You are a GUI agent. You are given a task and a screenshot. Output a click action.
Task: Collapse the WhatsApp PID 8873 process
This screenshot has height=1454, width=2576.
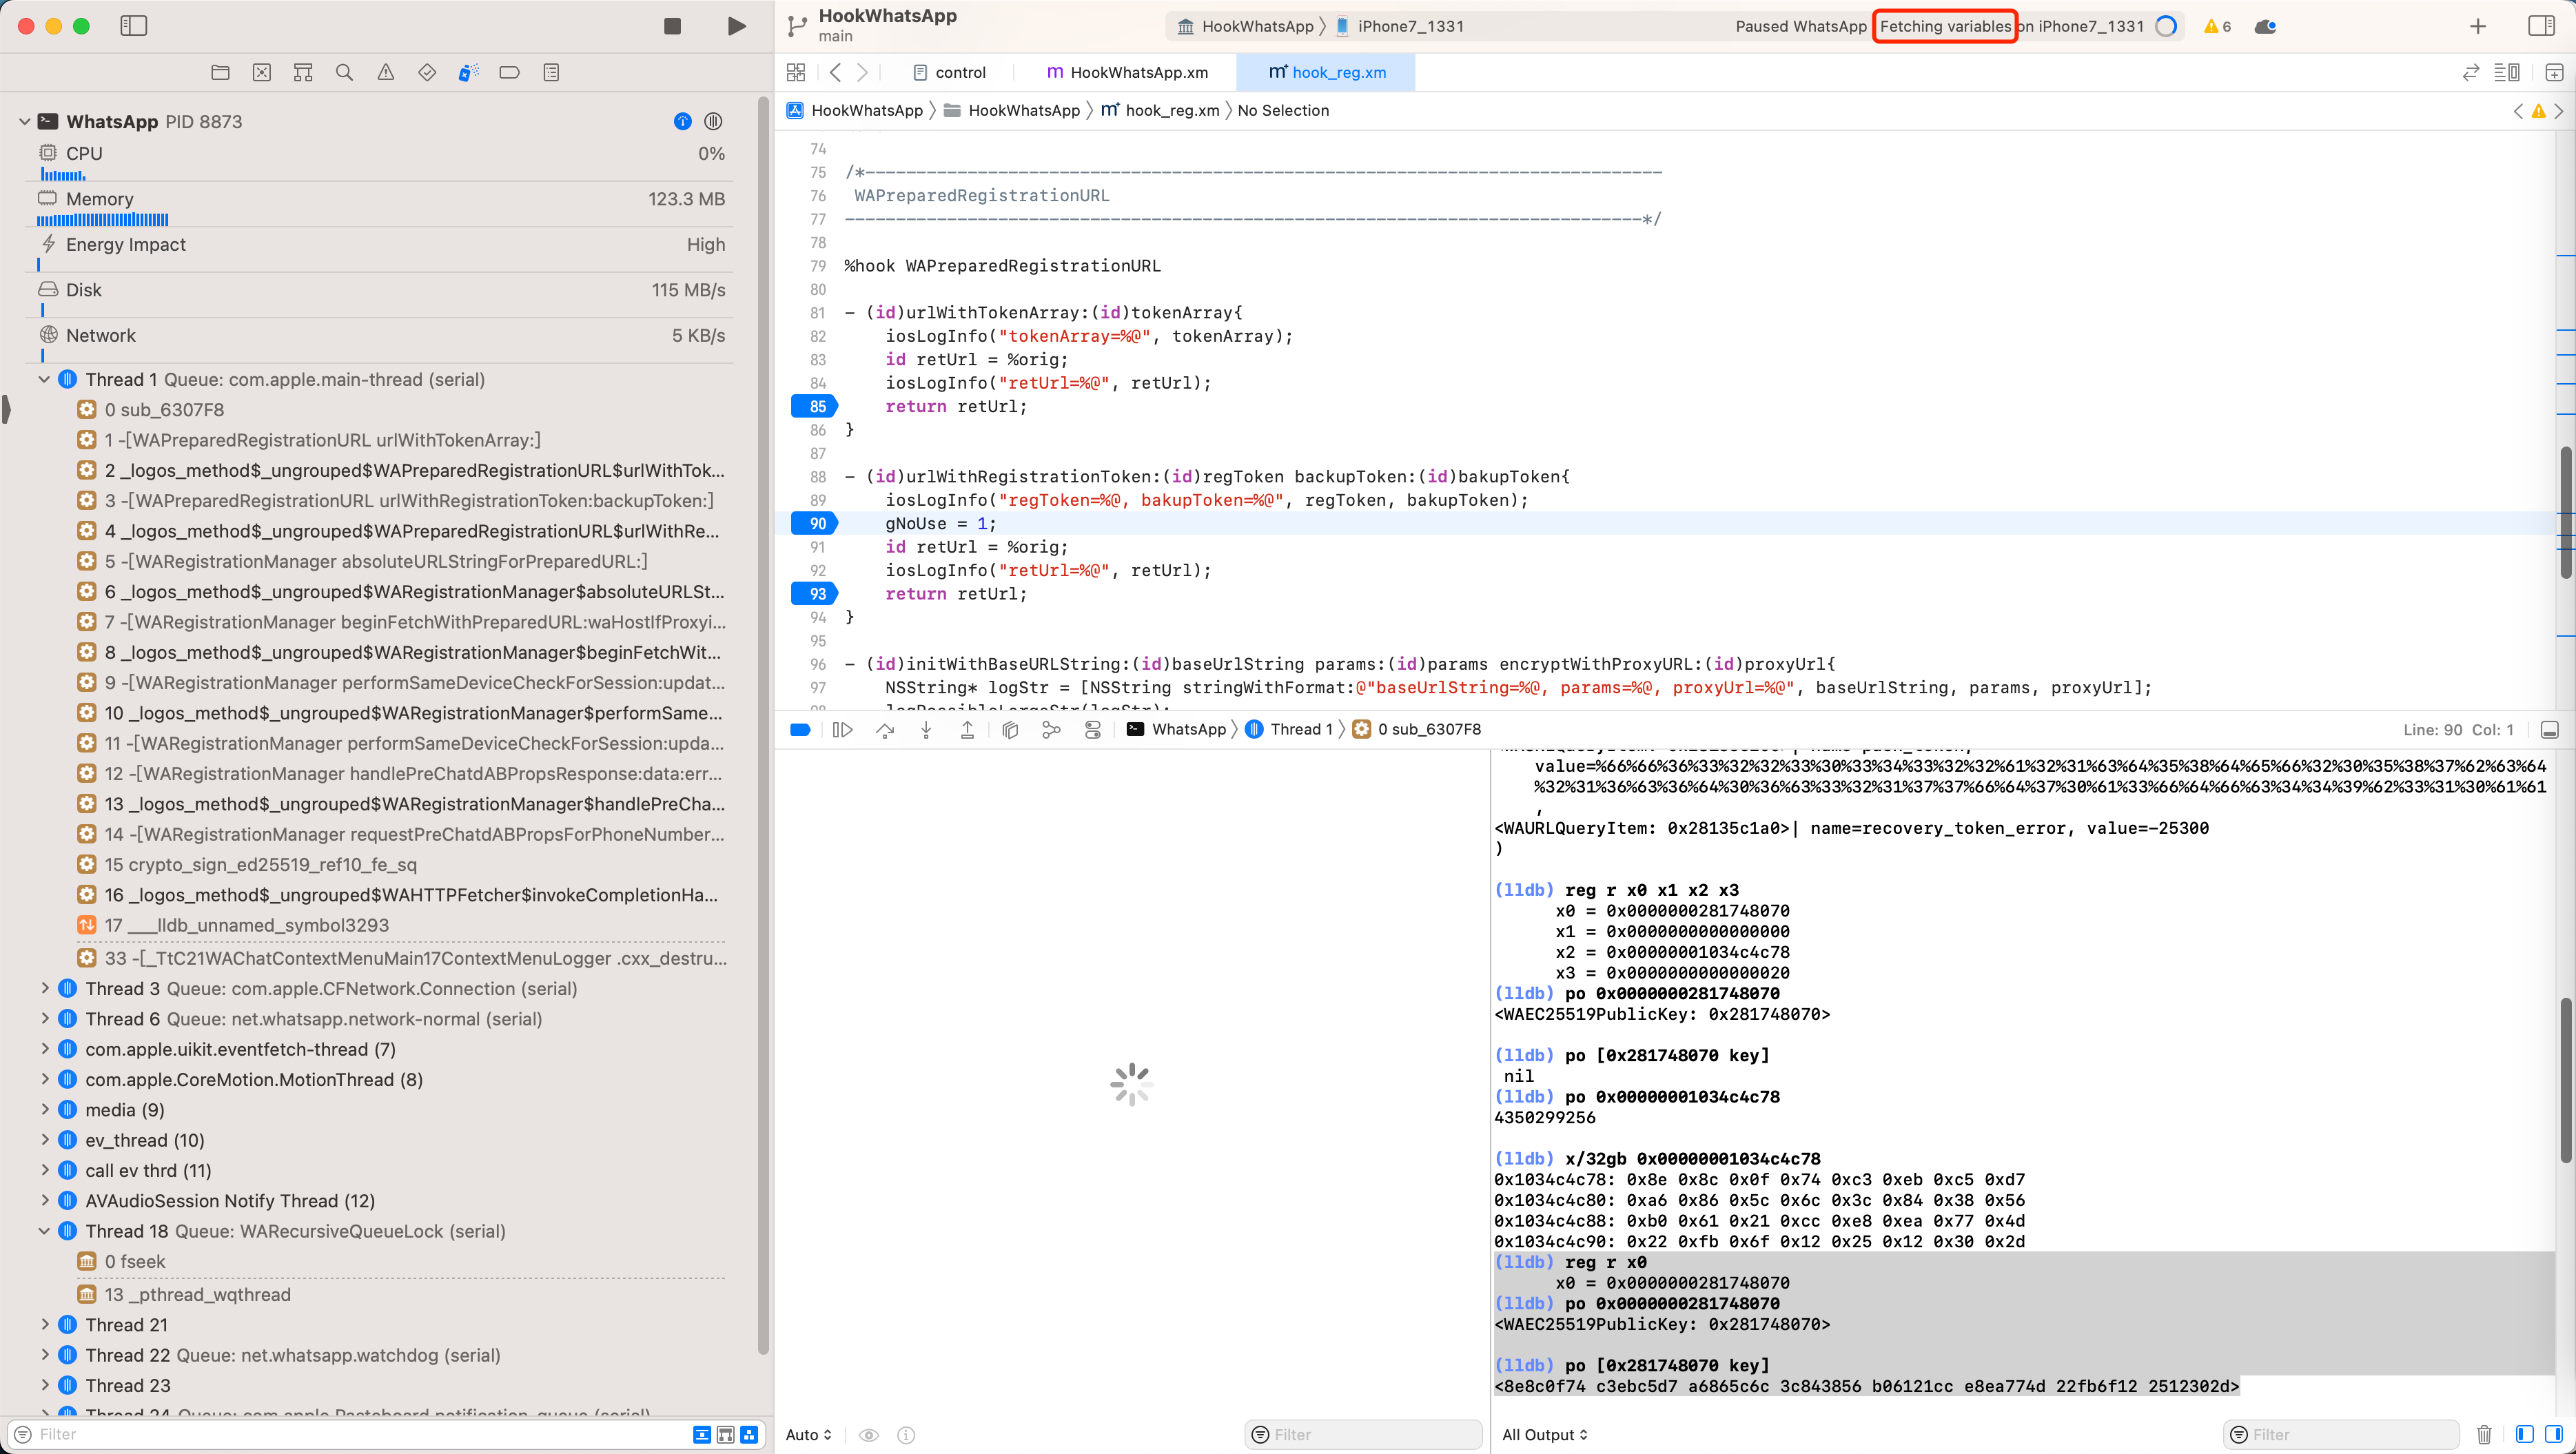click(x=24, y=122)
